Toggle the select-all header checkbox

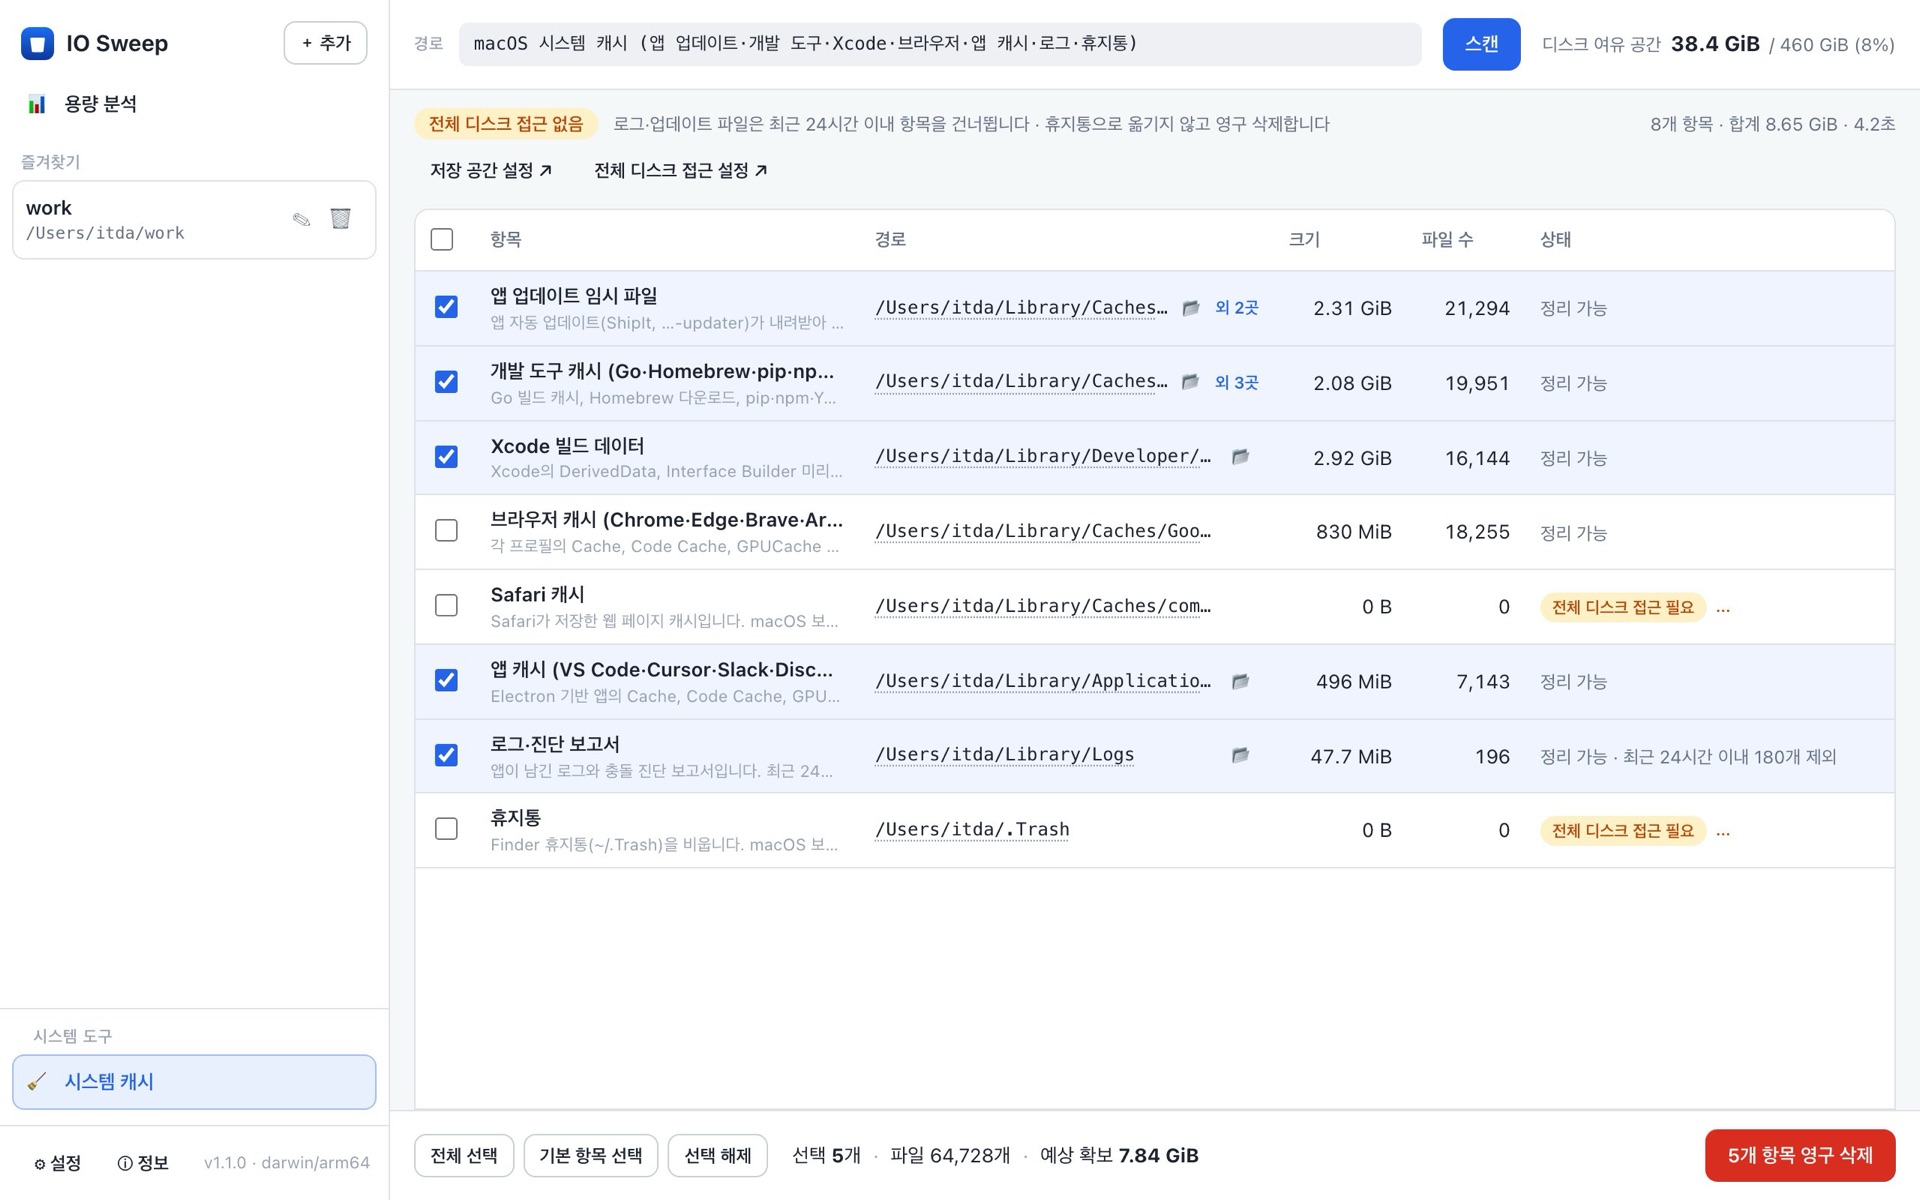click(442, 239)
